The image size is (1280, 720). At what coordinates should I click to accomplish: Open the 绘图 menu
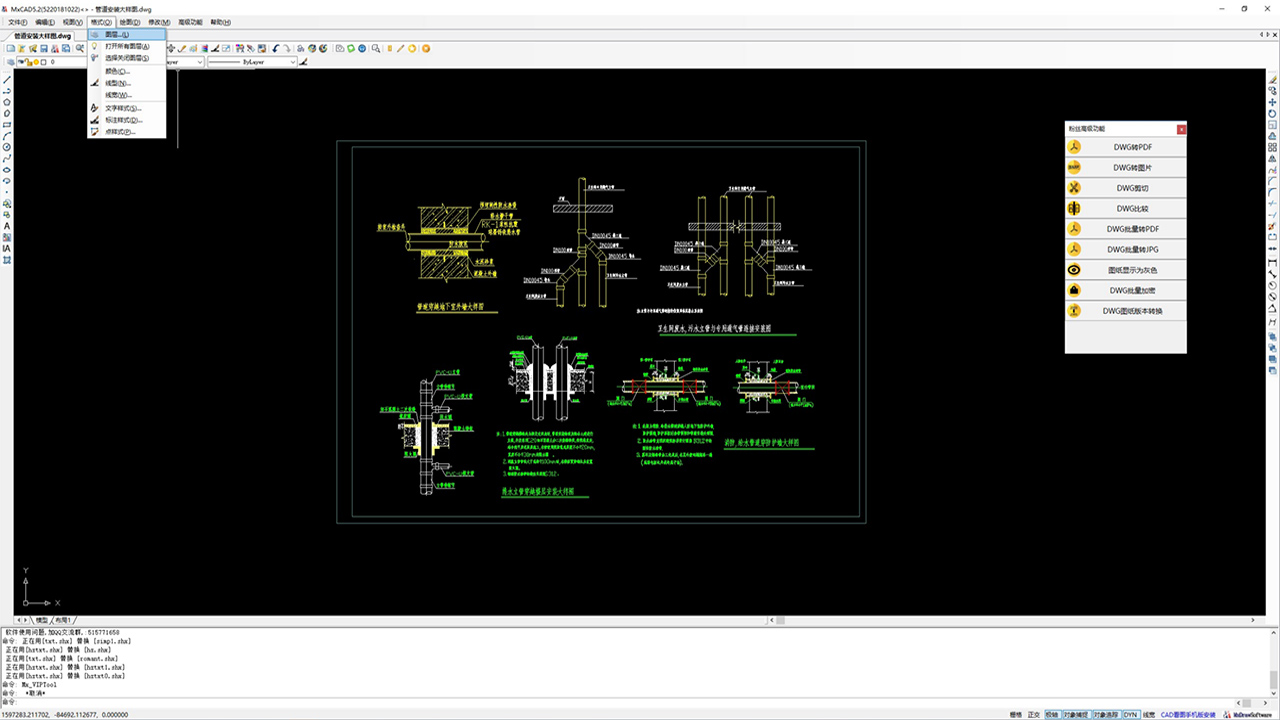[129, 22]
